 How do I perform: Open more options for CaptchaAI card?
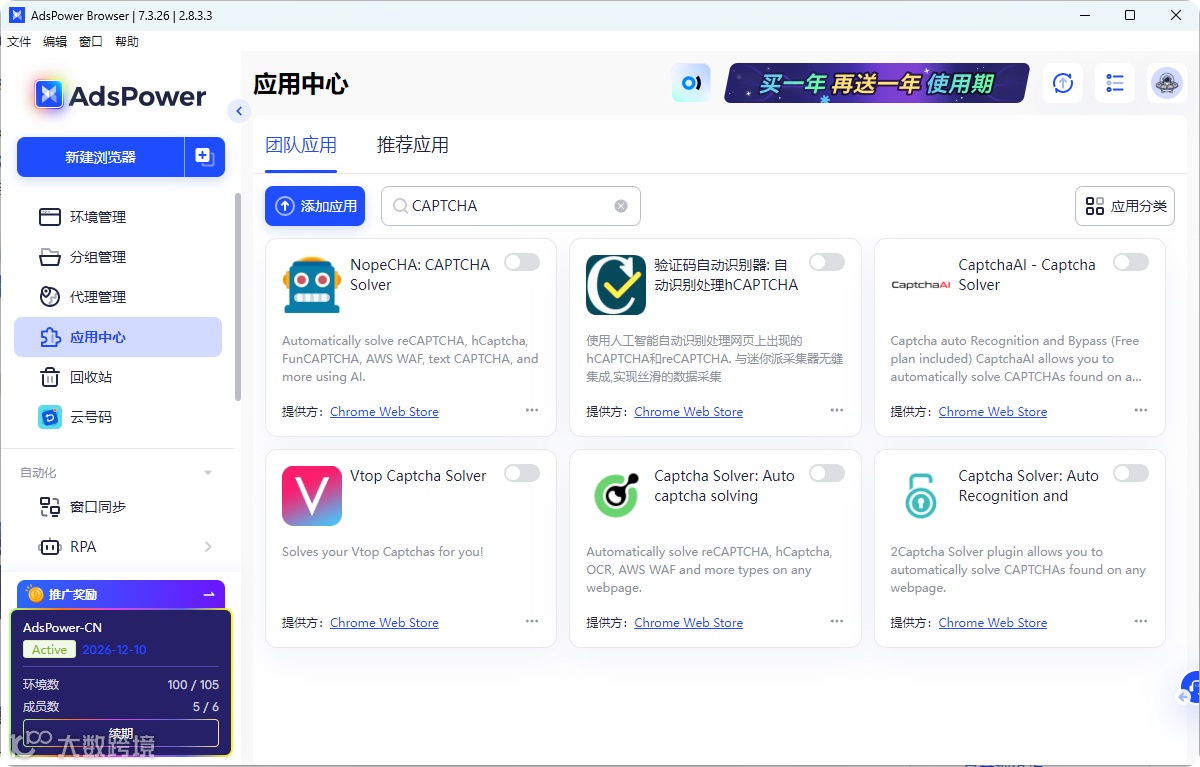pyautogui.click(x=1141, y=411)
